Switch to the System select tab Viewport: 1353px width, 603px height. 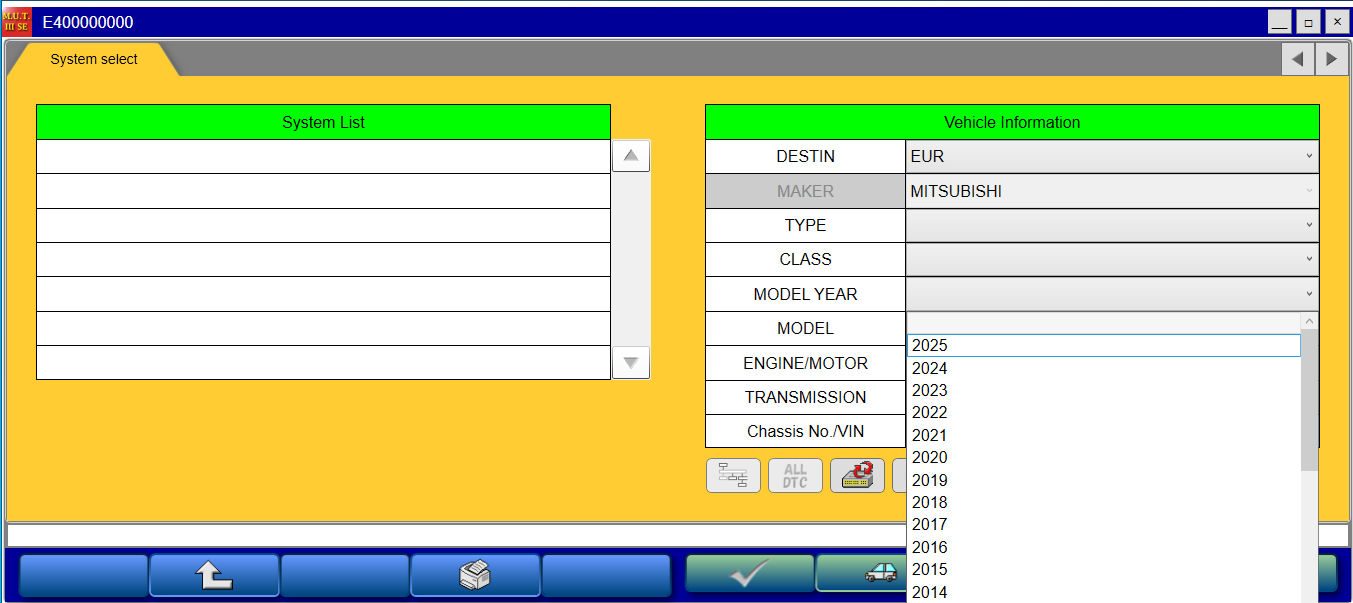pos(95,59)
